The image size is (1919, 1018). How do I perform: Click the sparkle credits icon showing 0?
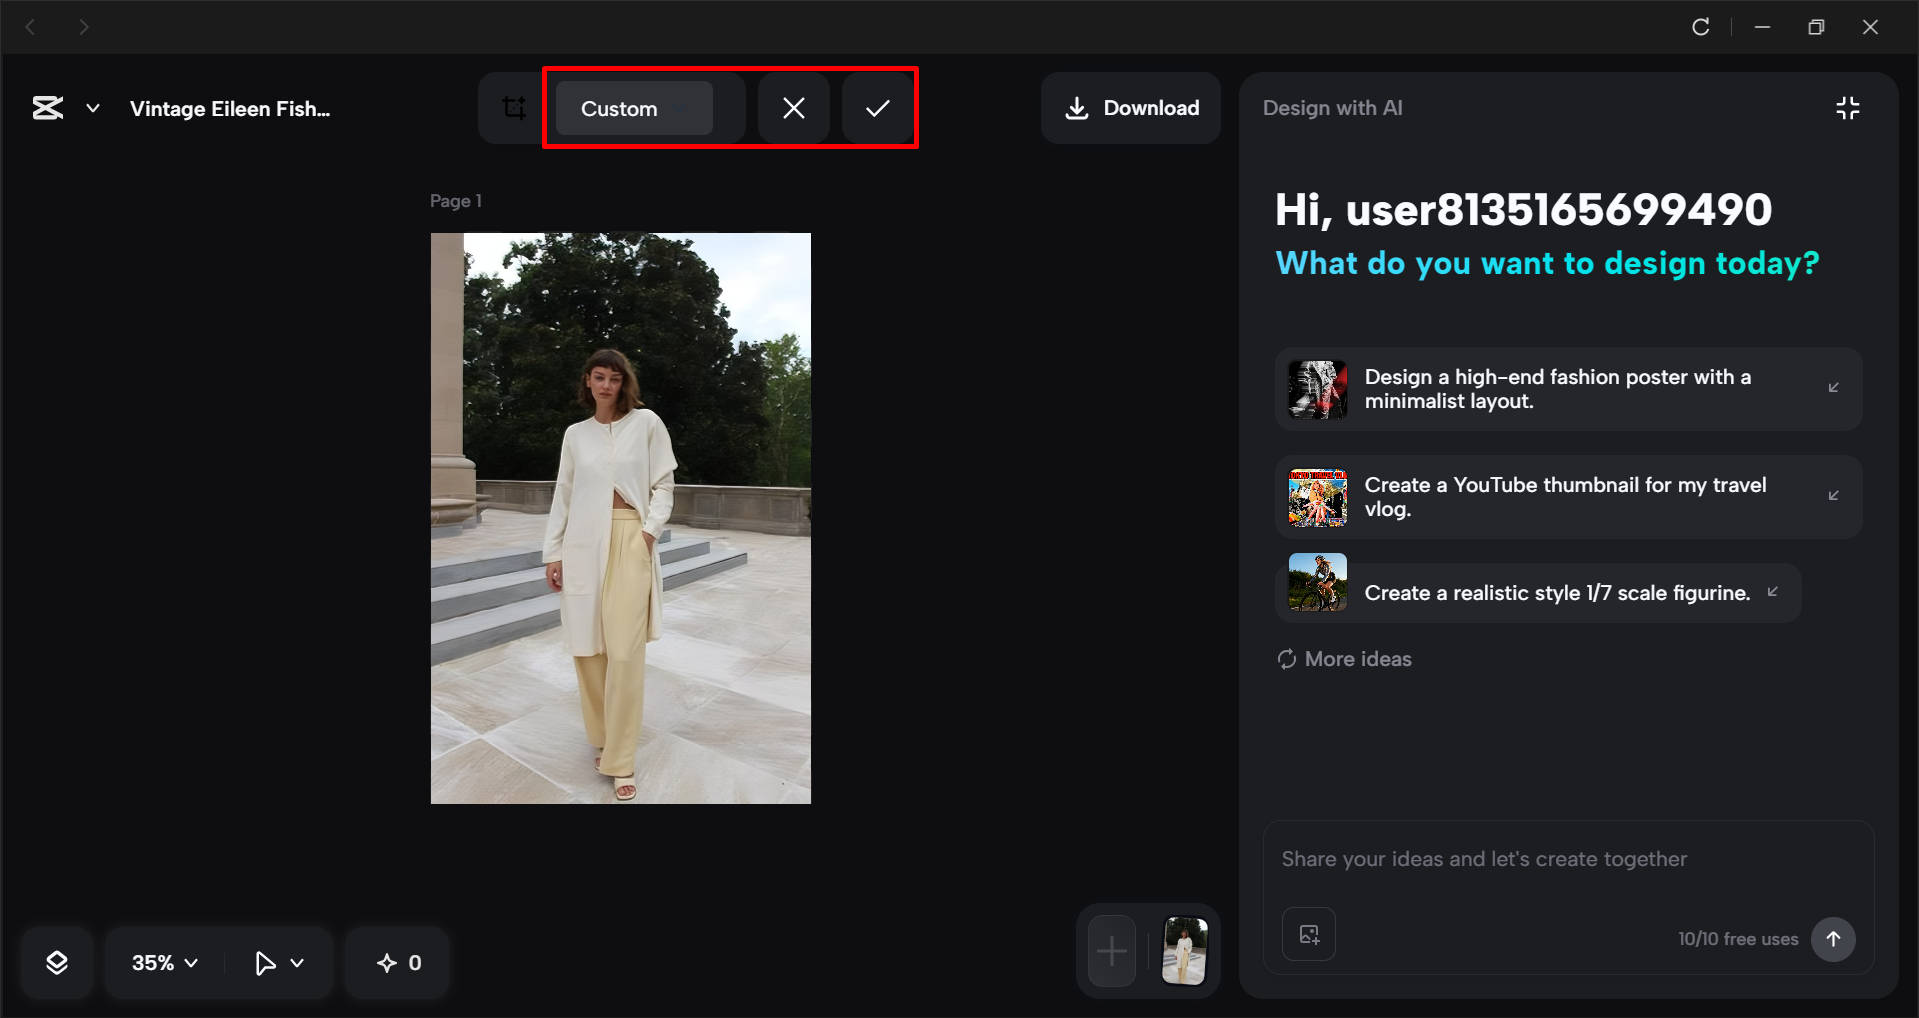pyautogui.click(x=397, y=962)
